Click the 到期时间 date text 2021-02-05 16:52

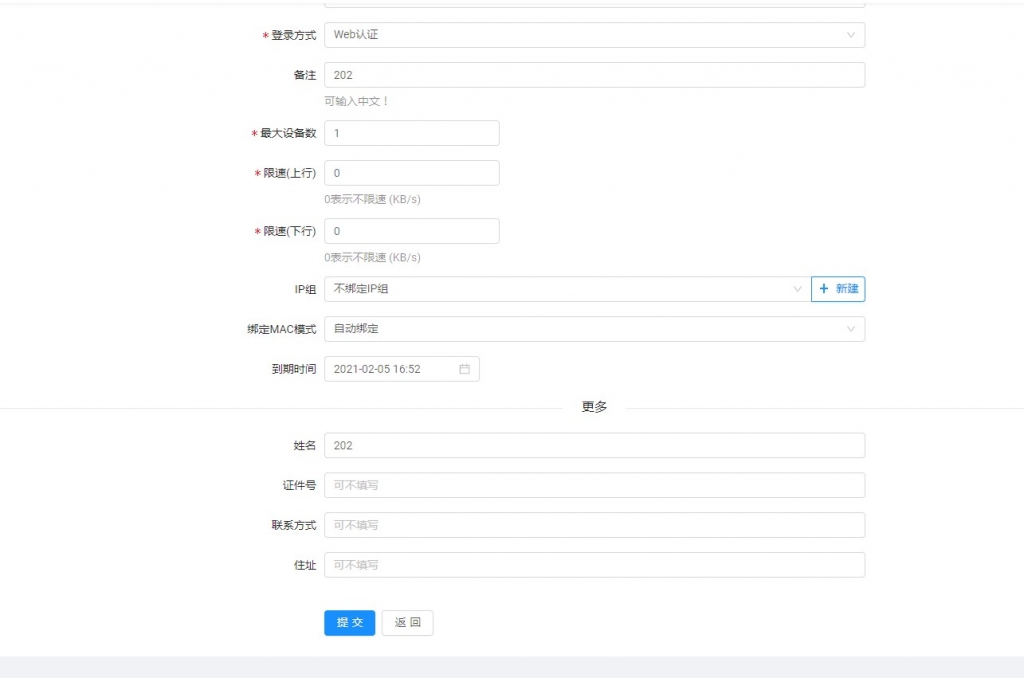click(x=377, y=369)
